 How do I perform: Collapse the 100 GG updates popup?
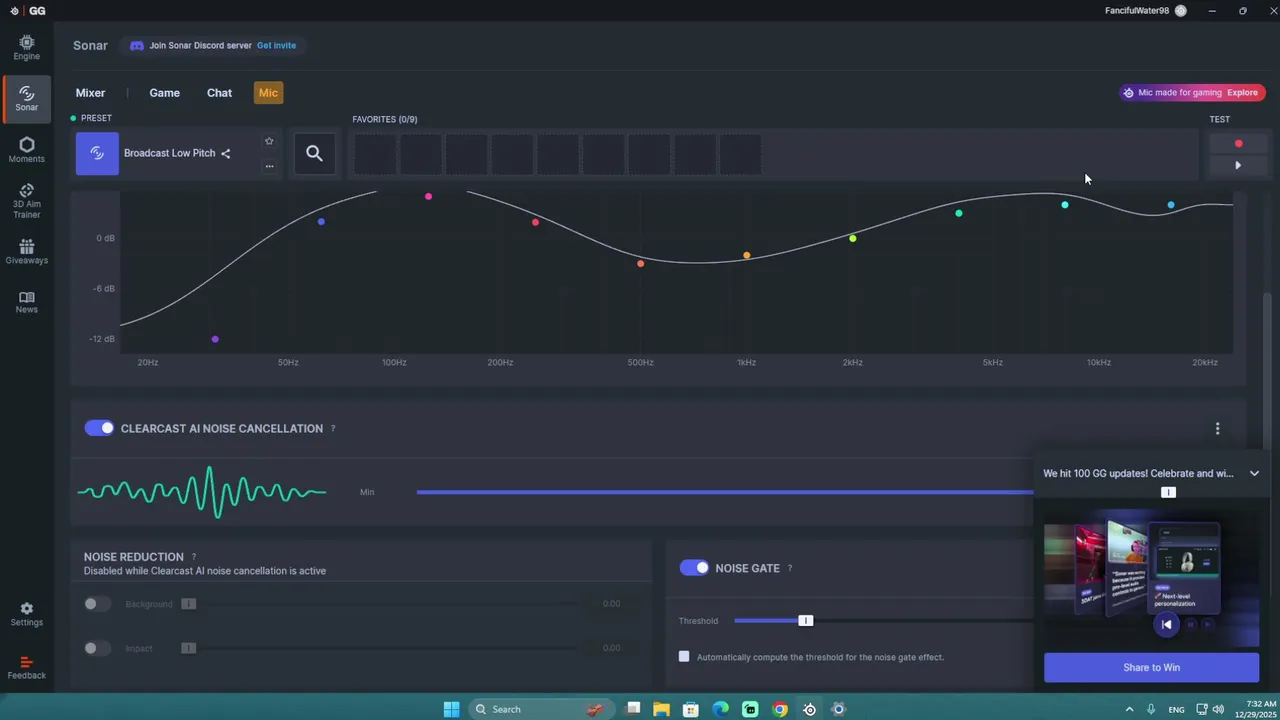(1254, 473)
